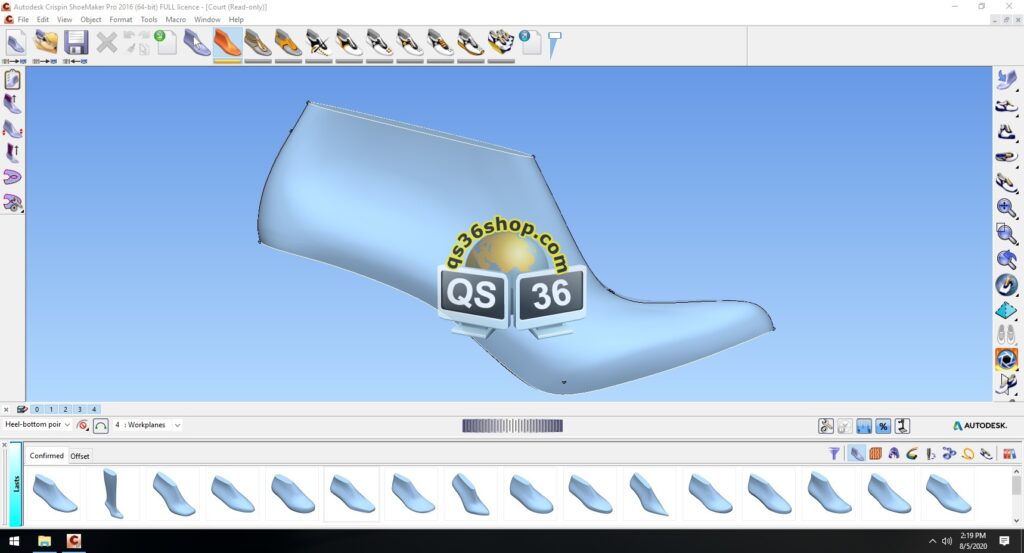The width and height of the screenshot is (1024, 553).
Task: Click the grey delete X icon
Action: pos(106,44)
